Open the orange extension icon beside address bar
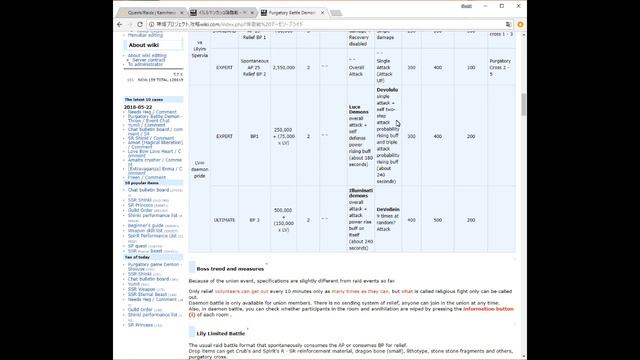The width and height of the screenshot is (640, 360). pos(520,24)
